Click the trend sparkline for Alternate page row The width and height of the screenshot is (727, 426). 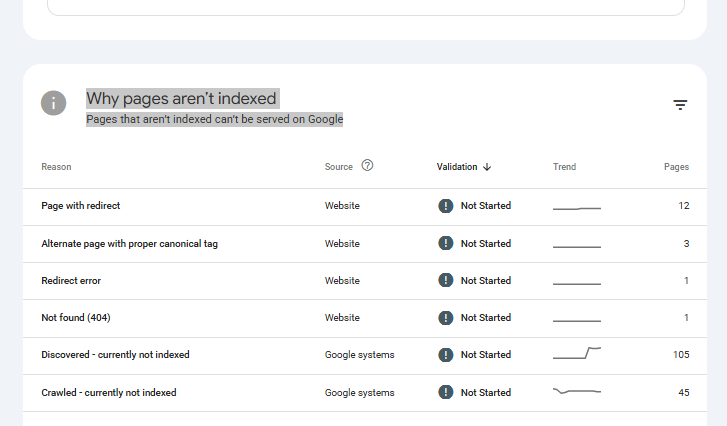(577, 247)
